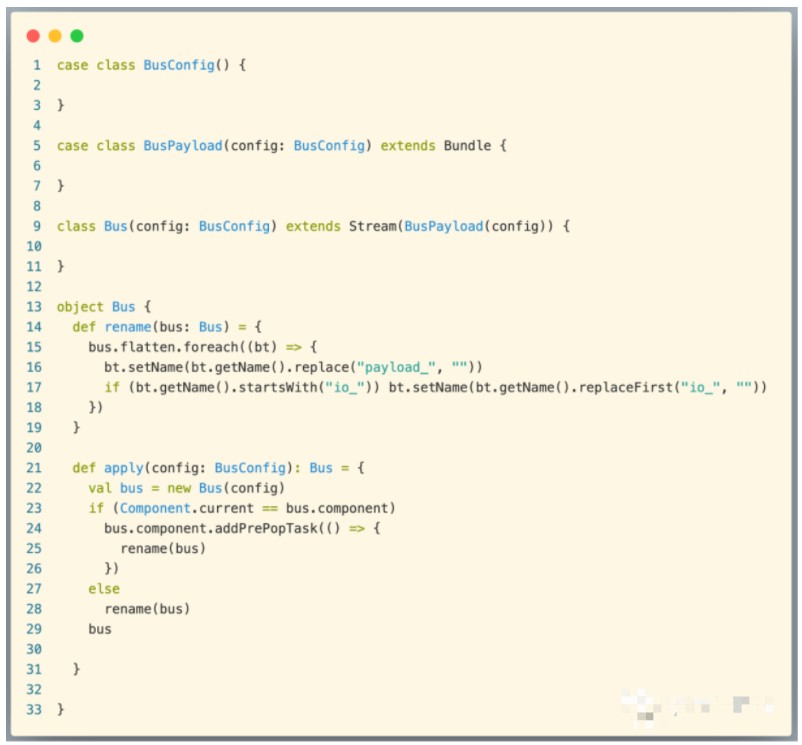
Task: Click Component on line 23
Action: pyautogui.click(x=155, y=508)
